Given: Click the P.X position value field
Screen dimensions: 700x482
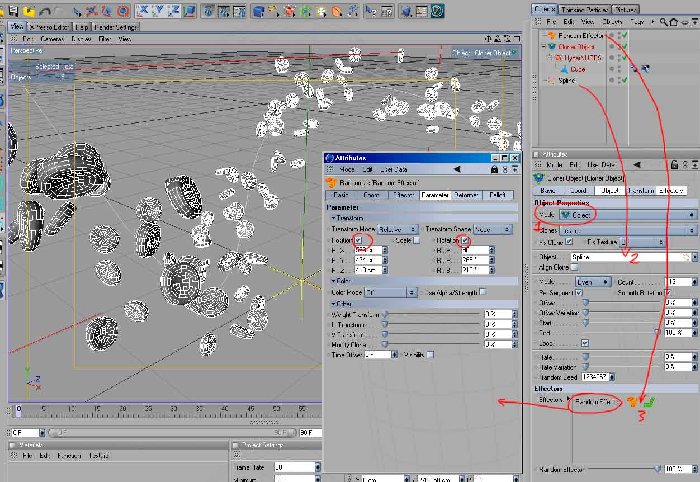Looking at the screenshot, I should [x=369, y=250].
